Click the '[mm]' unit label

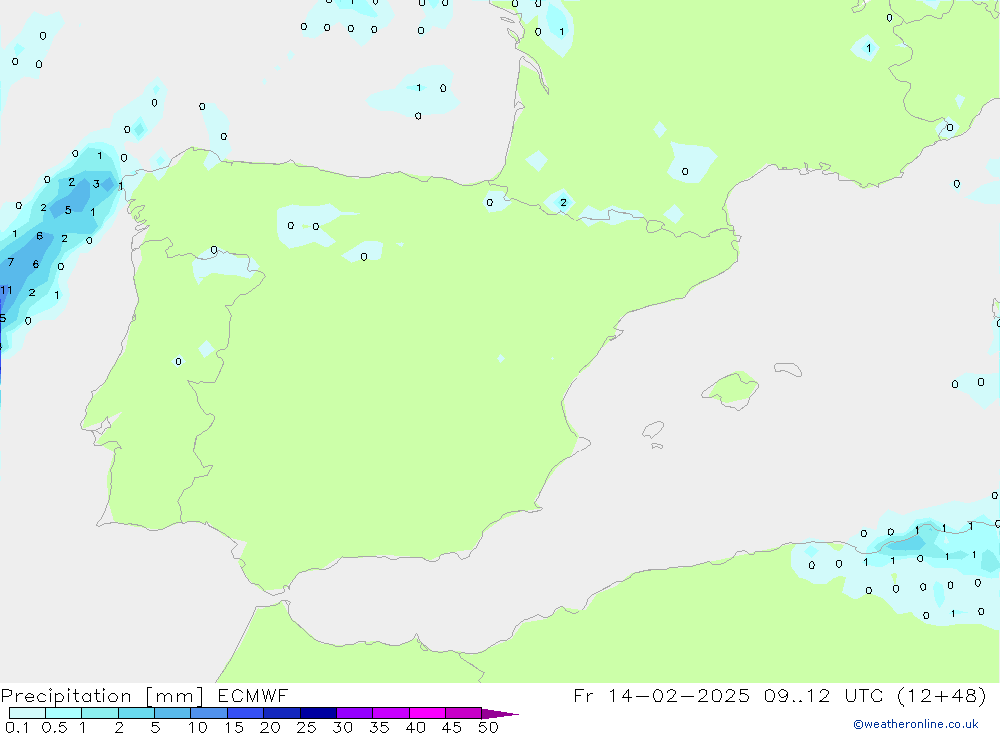pos(174,695)
